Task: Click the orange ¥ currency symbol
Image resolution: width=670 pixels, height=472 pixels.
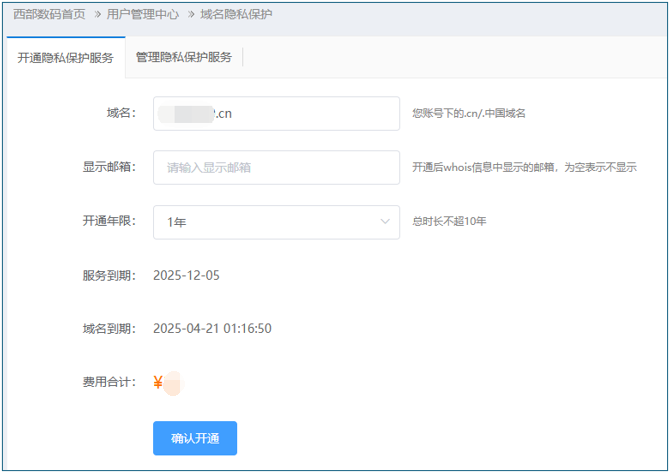Action: pyautogui.click(x=158, y=382)
